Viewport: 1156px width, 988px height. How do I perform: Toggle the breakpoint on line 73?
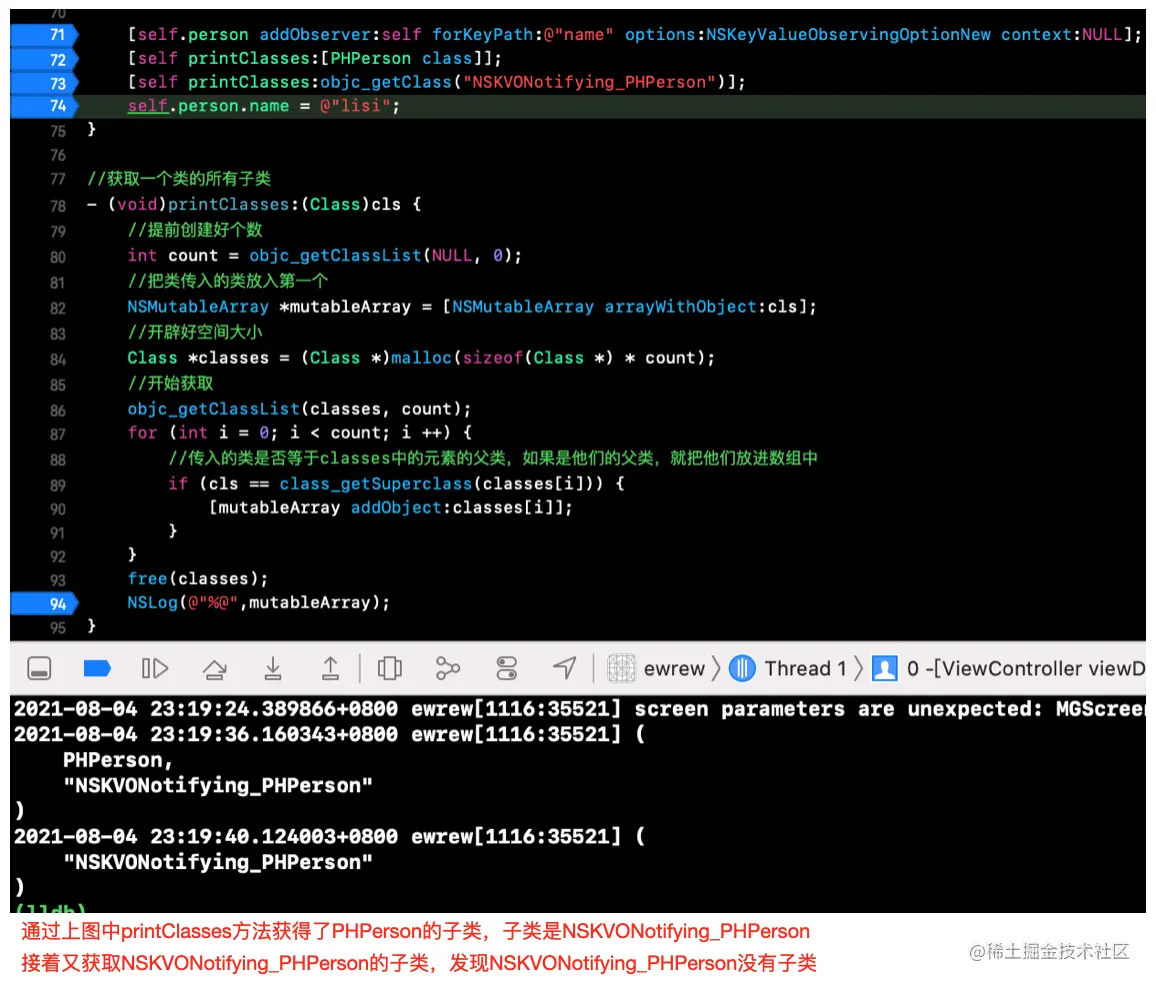tap(44, 83)
